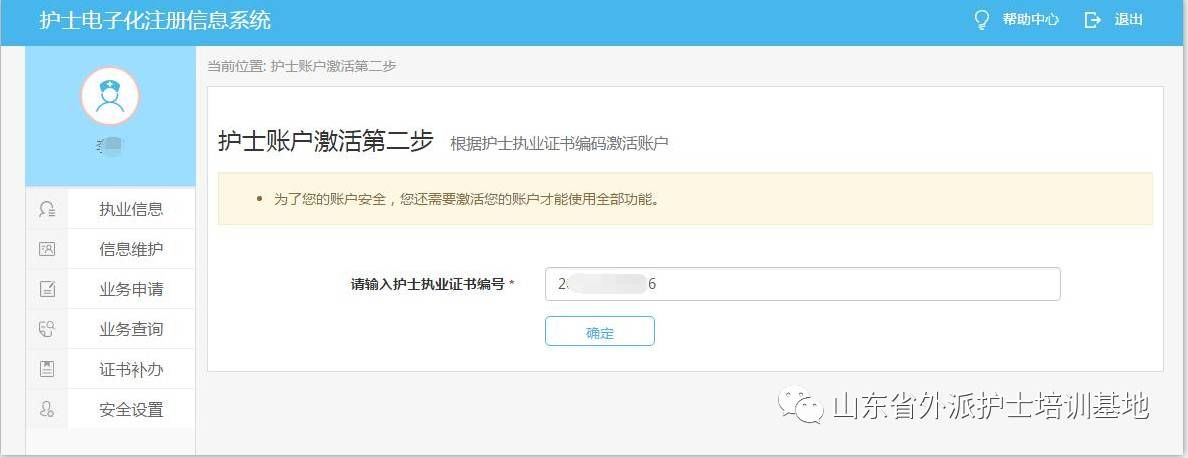Open the 执业信息 sidebar menu
This screenshot has width=1188, height=458.
point(131,209)
